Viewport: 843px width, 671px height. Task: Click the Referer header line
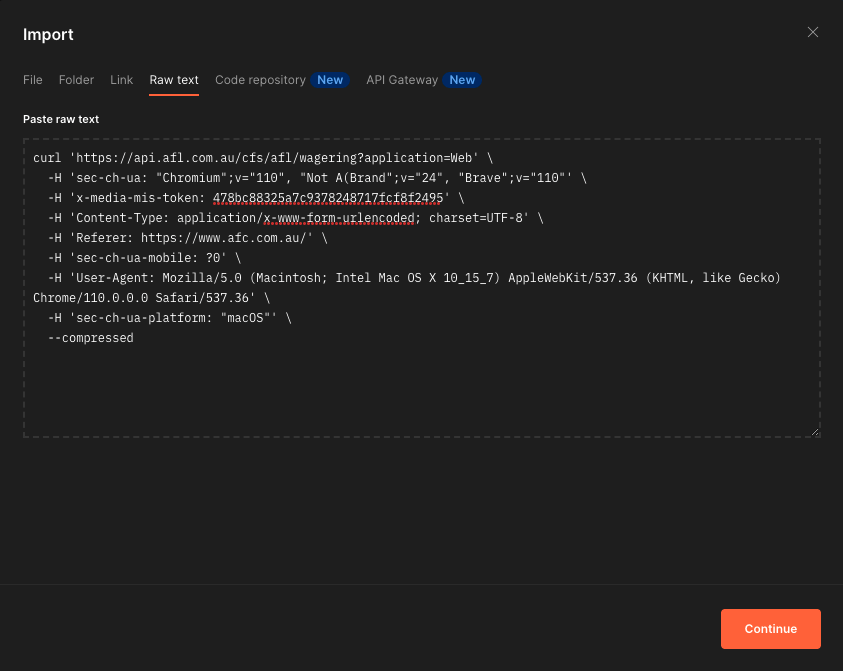click(x=188, y=238)
